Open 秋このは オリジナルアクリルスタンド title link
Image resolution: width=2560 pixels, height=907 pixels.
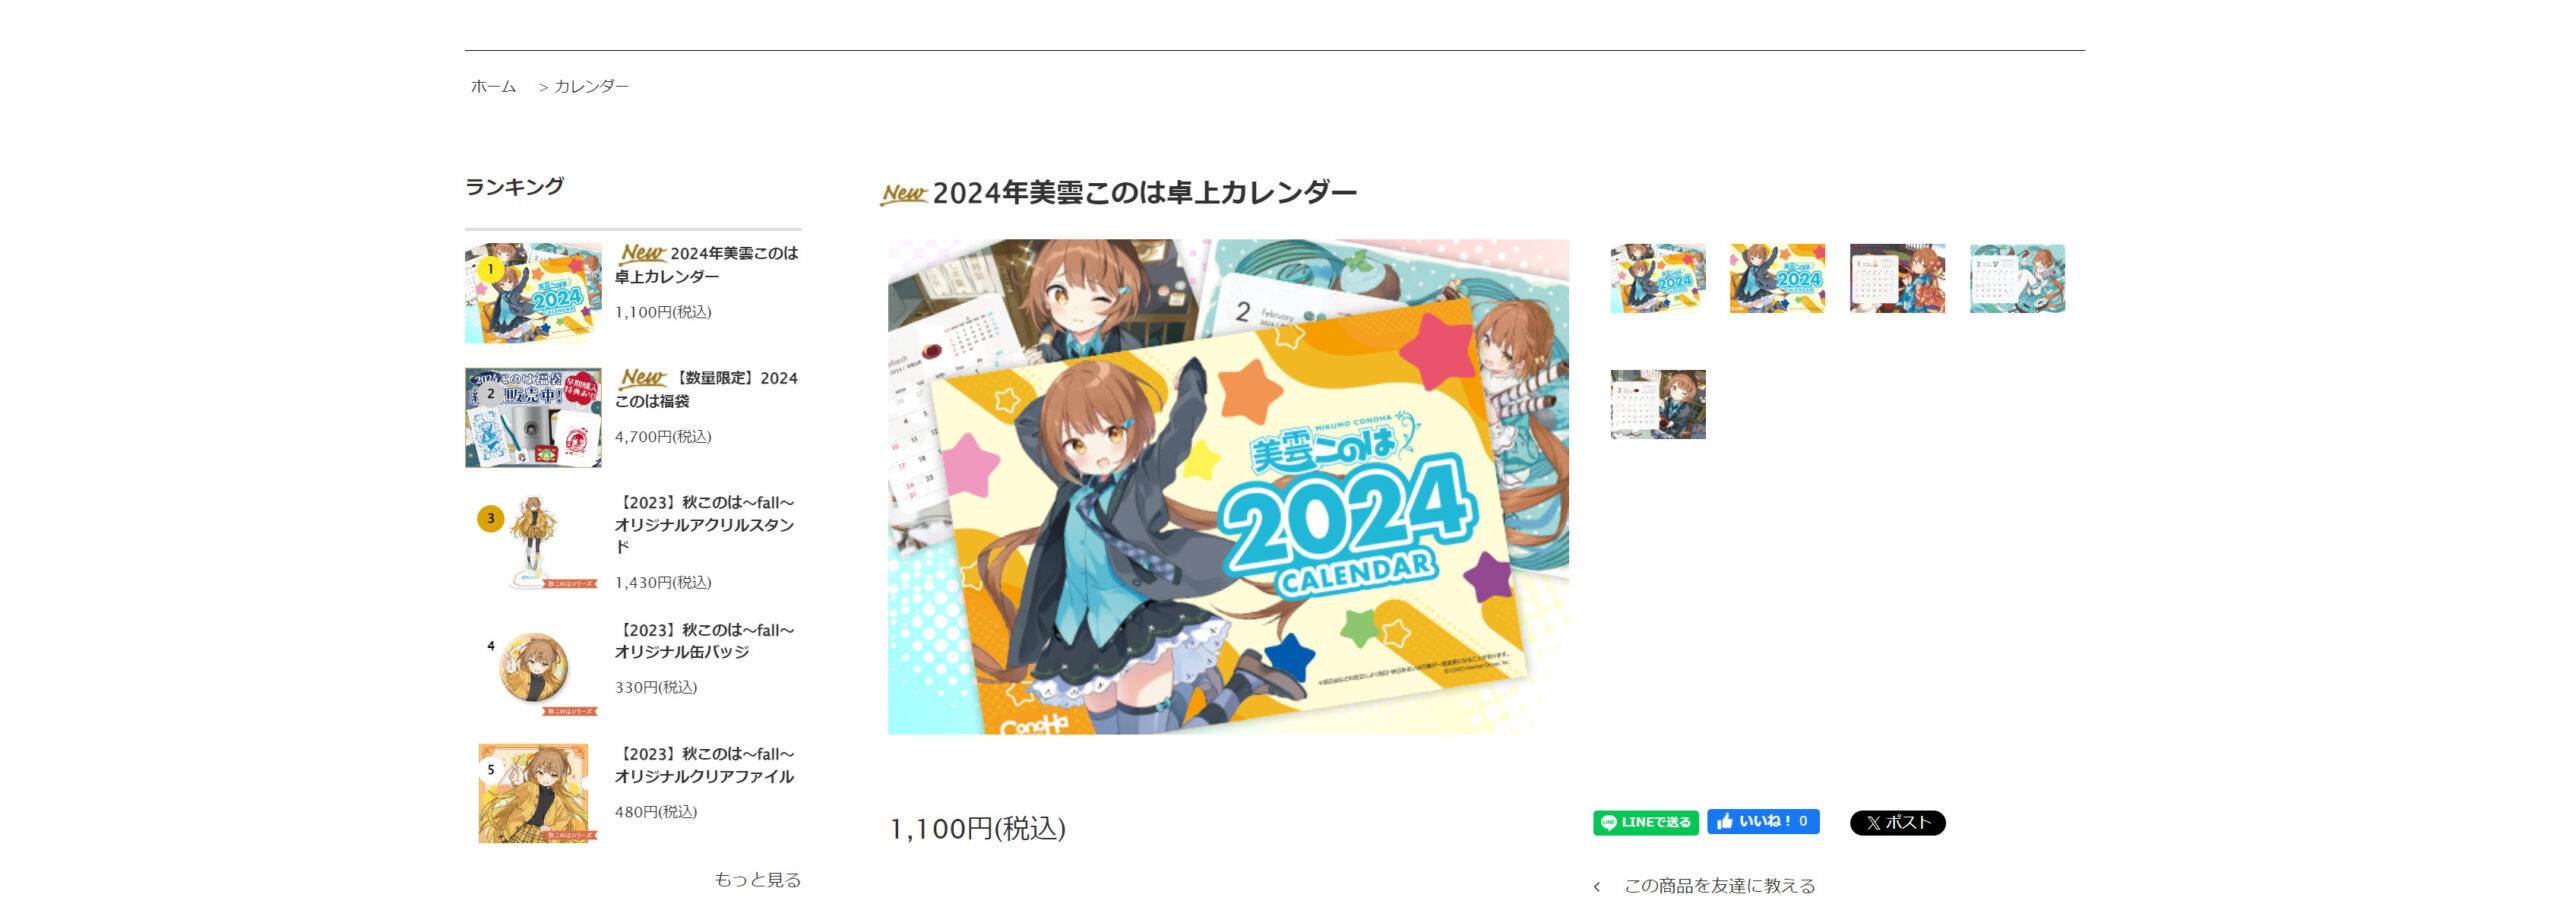705,524
